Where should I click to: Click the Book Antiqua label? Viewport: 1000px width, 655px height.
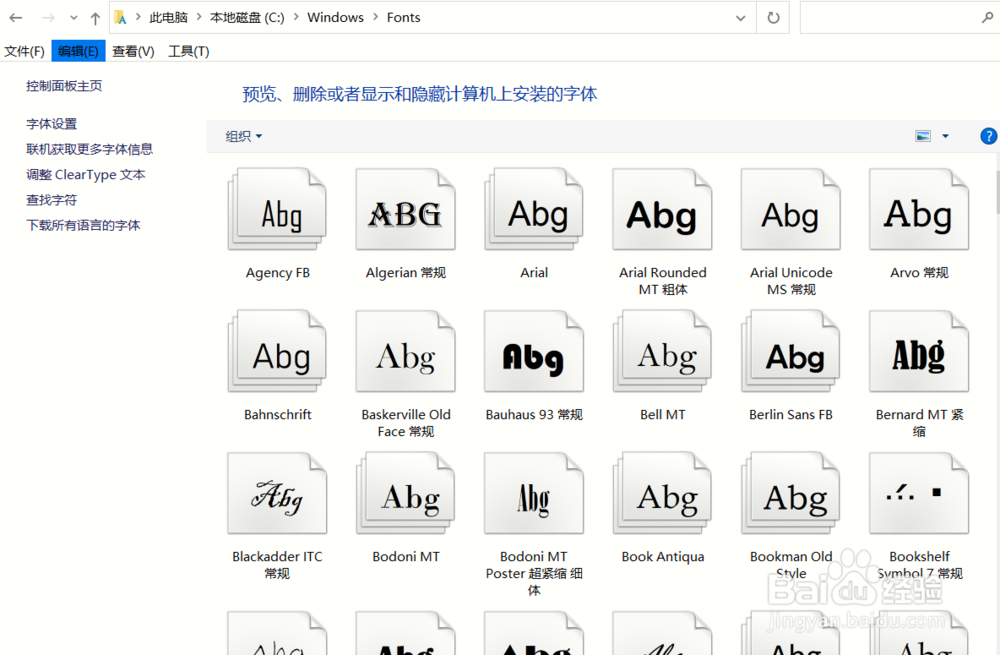pos(663,557)
